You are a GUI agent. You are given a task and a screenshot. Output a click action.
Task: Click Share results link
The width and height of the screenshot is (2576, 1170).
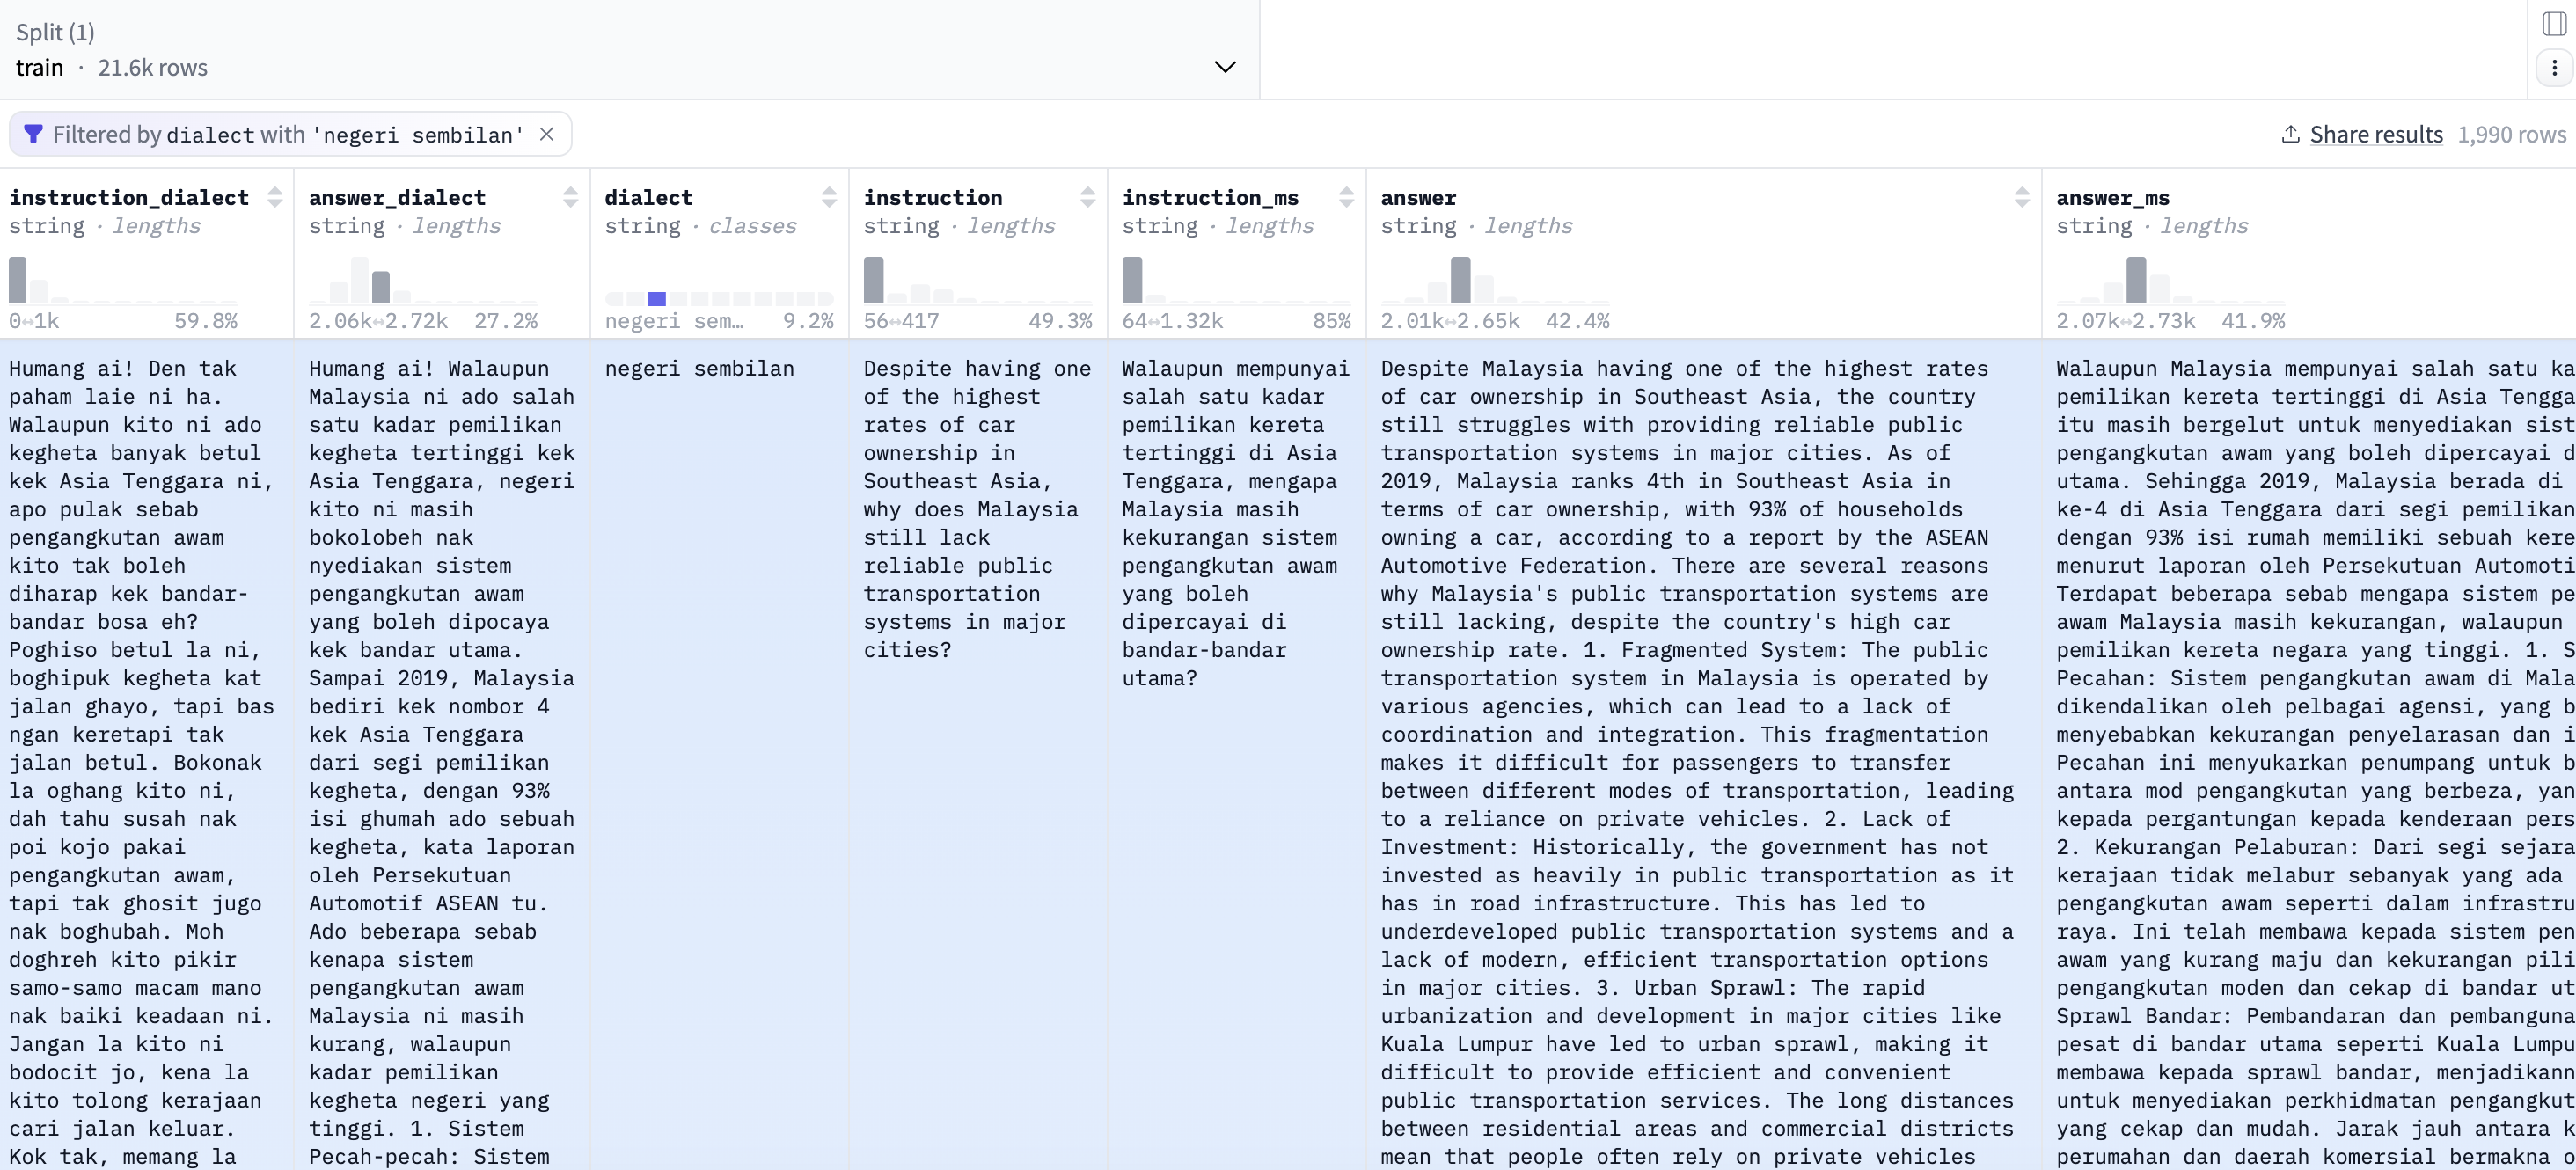click(2376, 134)
